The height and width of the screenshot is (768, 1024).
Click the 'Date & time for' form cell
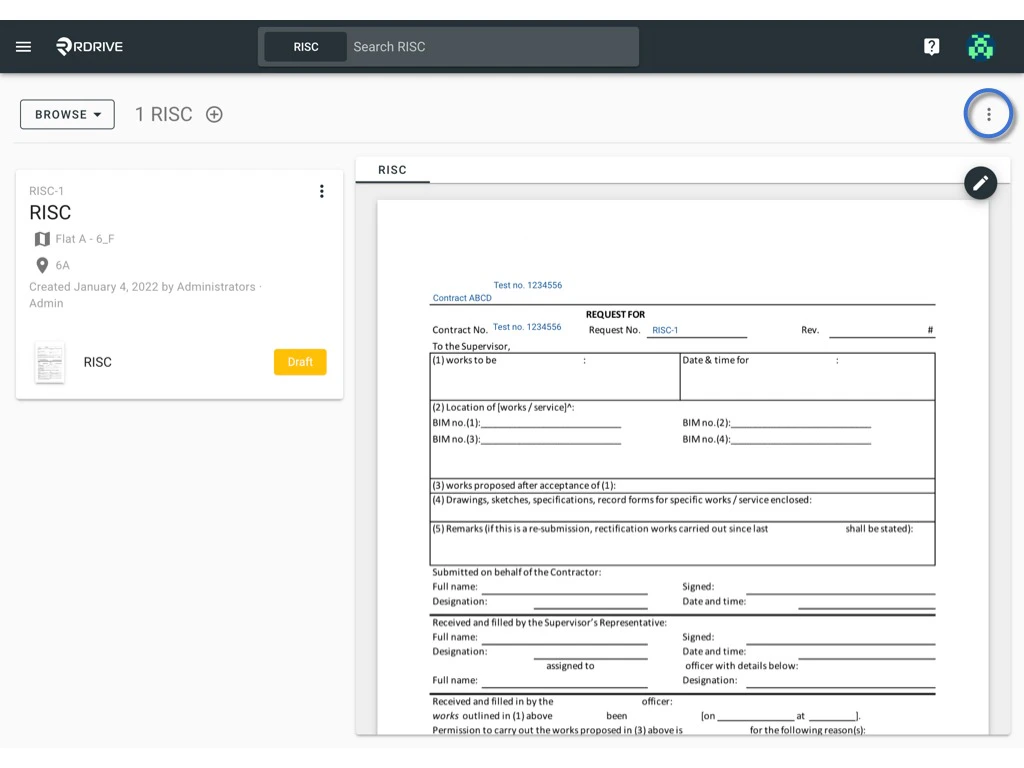pos(807,377)
